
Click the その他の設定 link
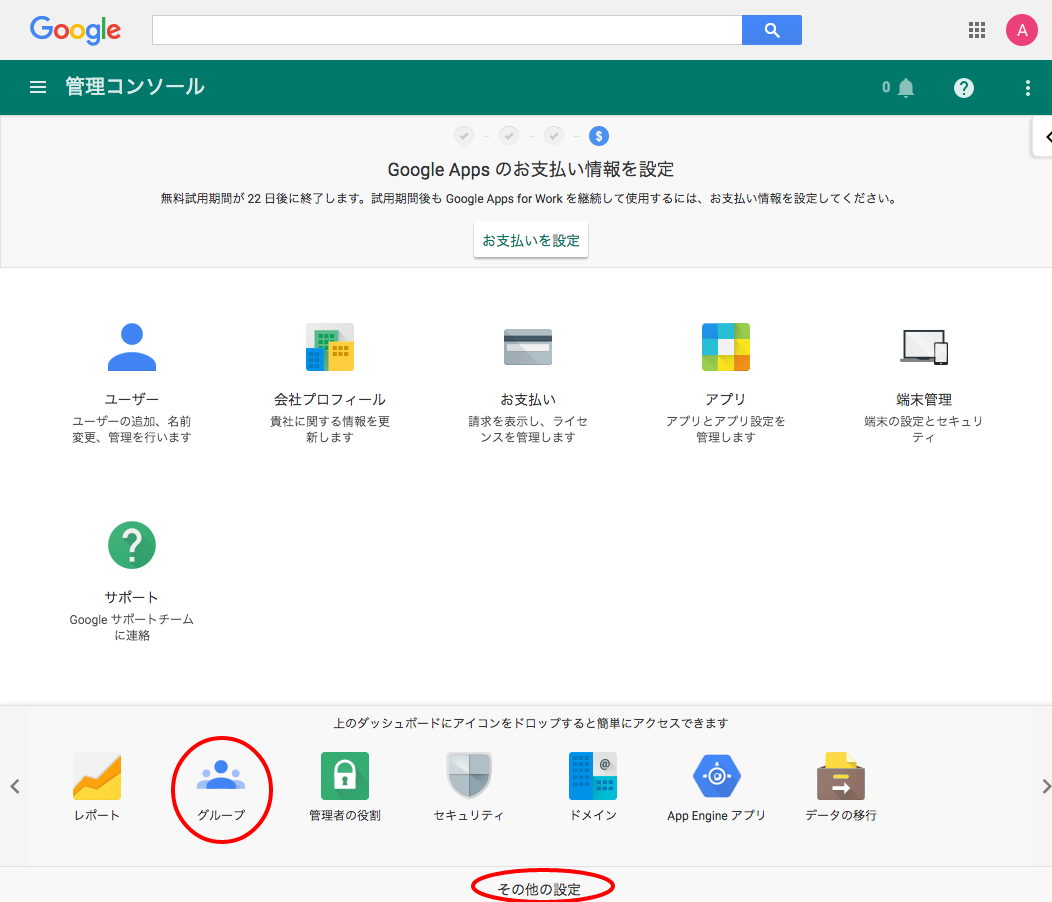[x=539, y=889]
